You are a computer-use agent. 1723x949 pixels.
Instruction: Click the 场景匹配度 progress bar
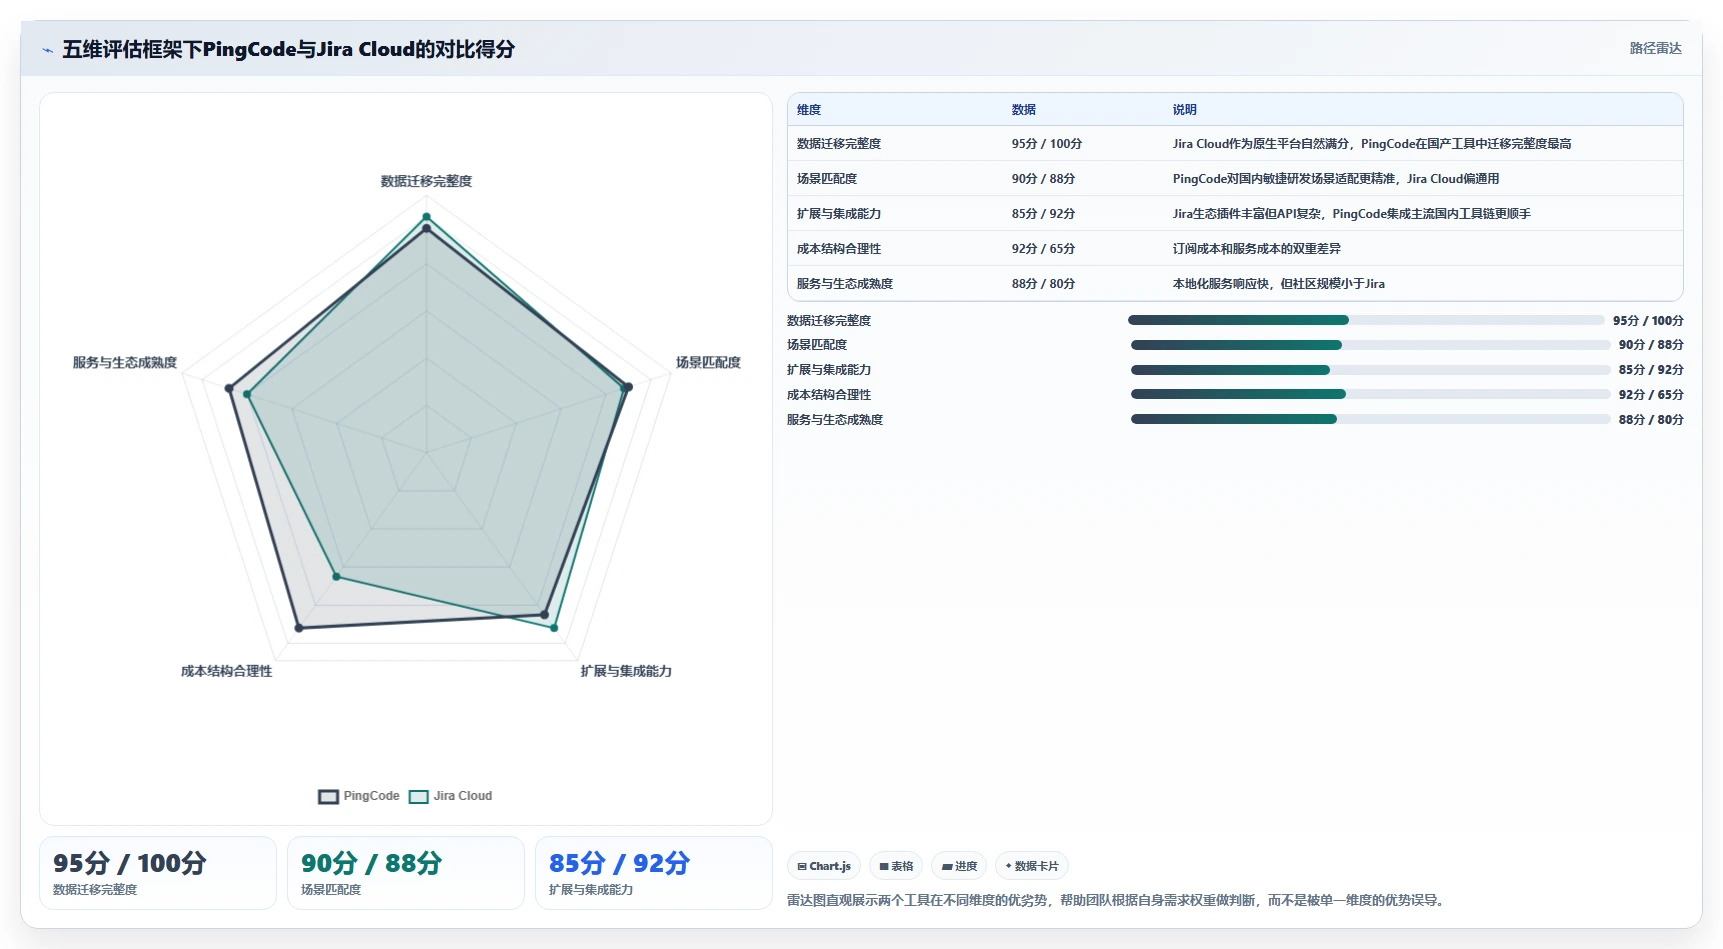click(x=1371, y=345)
